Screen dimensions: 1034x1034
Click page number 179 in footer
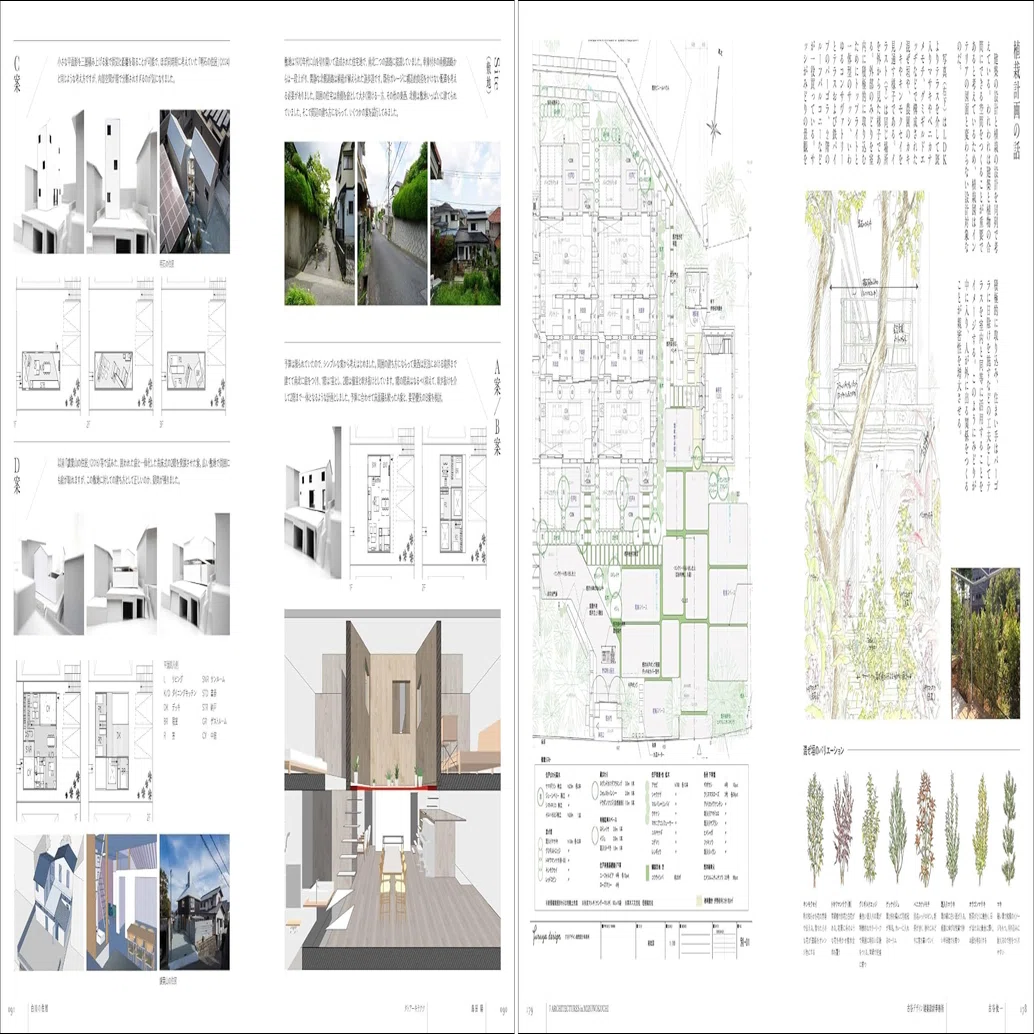click(x=530, y=1009)
